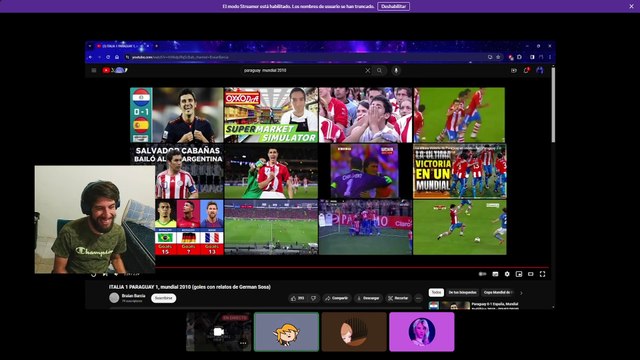Select the De tus búsquedas chip

click(x=462, y=293)
